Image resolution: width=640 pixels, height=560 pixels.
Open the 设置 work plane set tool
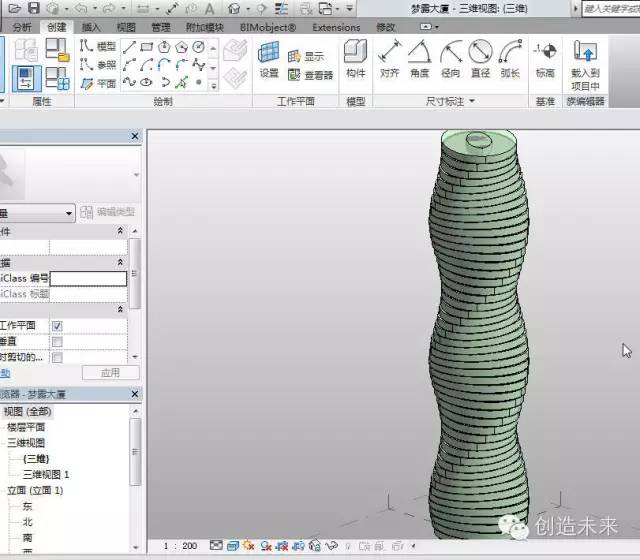[x=269, y=58]
